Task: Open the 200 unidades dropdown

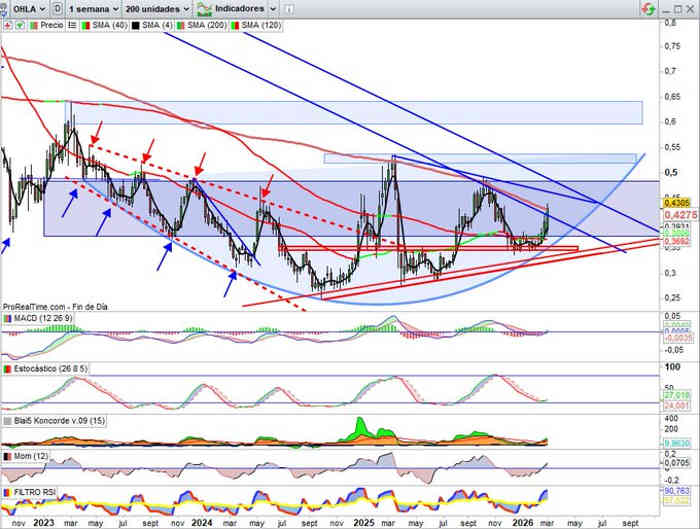Action: pos(156,7)
